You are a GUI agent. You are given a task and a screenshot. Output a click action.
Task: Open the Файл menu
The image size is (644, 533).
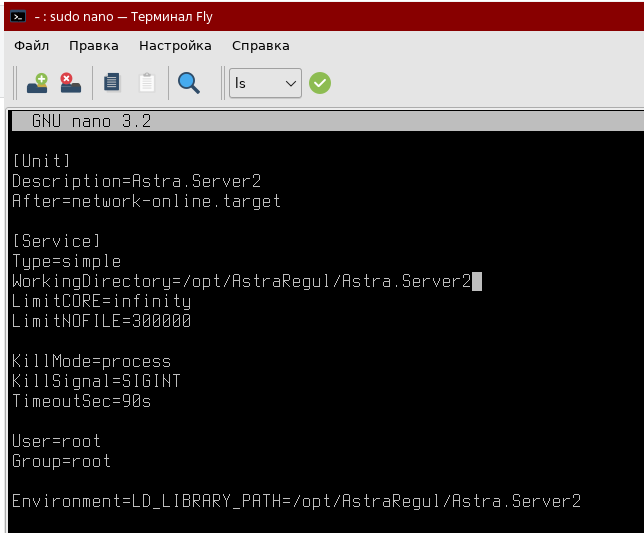[32, 45]
